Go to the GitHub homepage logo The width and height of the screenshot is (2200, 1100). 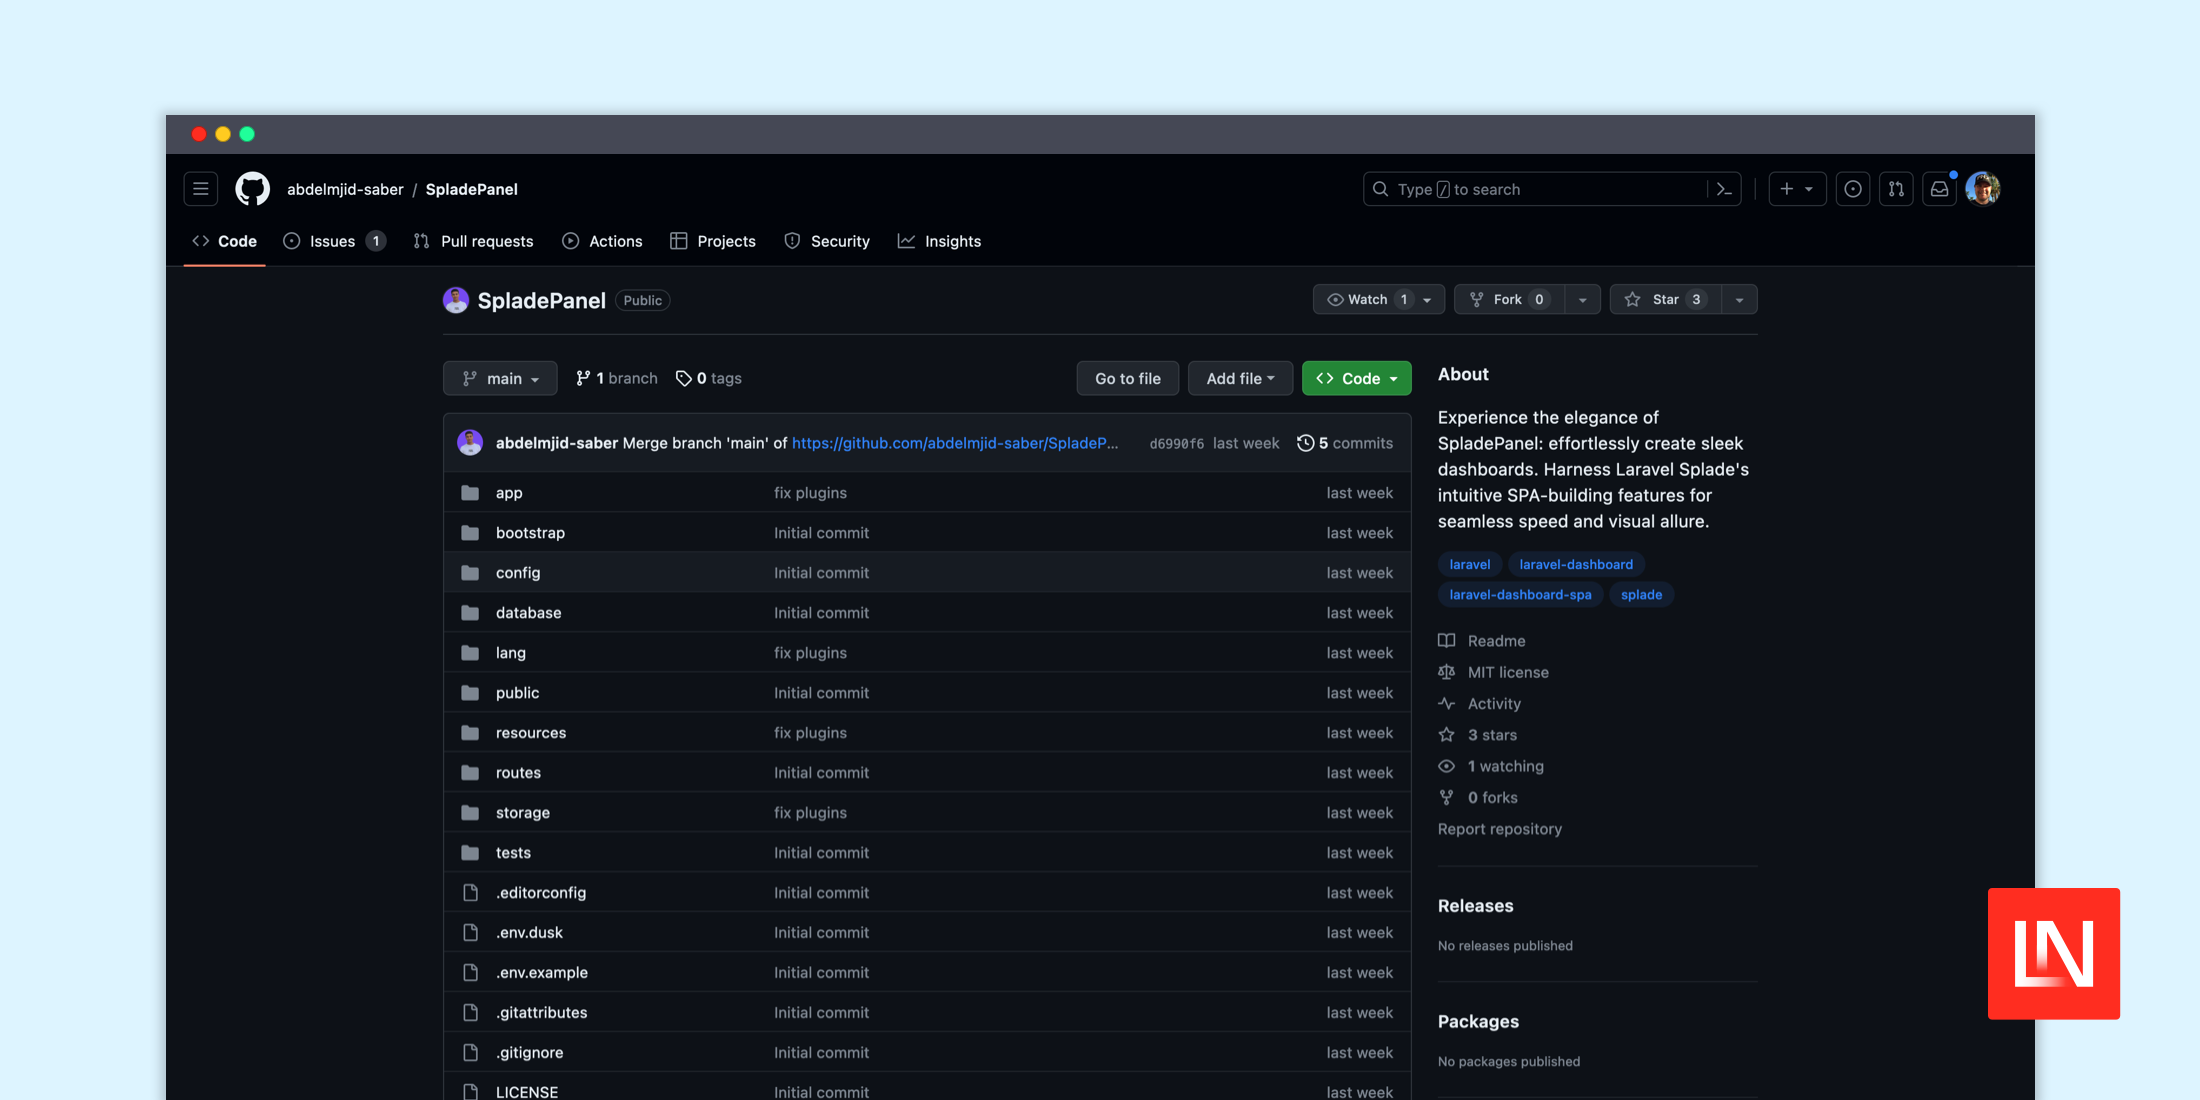pyautogui.click(x=252, y=189)
